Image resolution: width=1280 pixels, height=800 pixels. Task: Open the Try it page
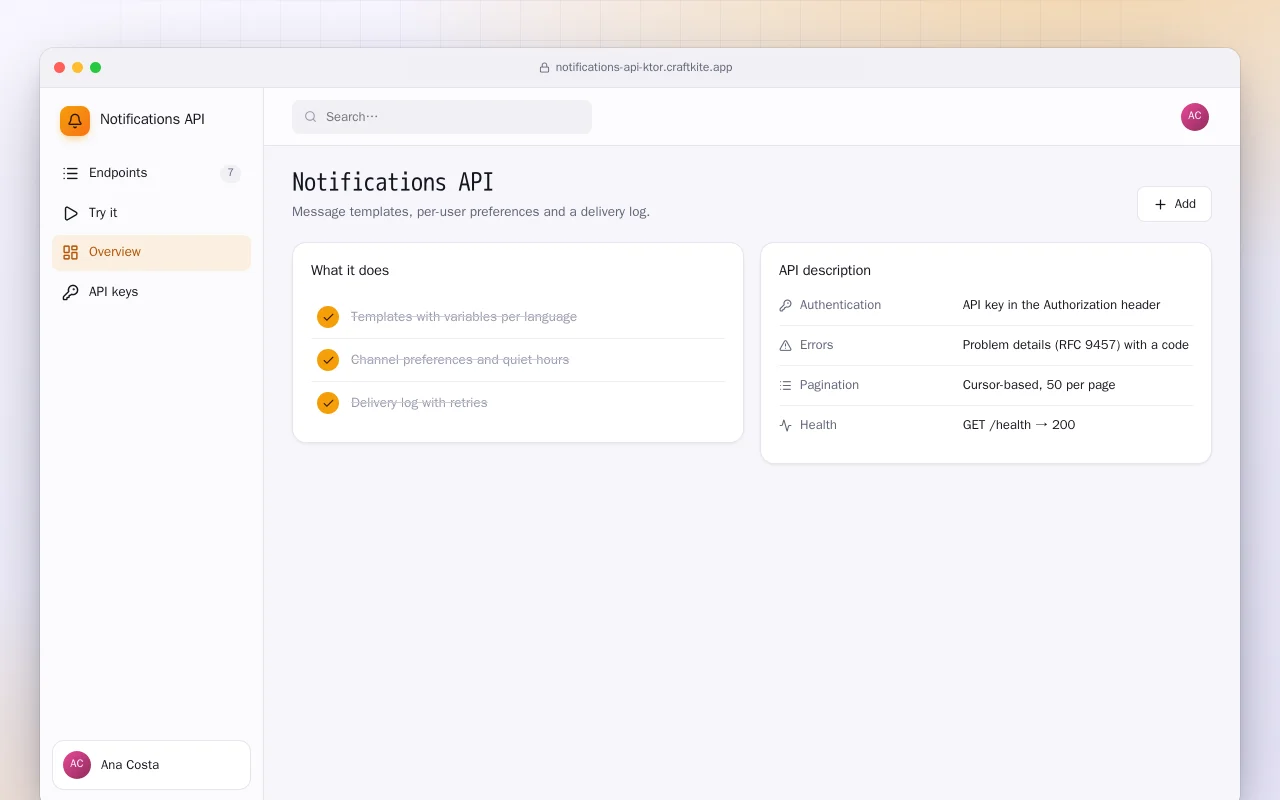(151, 213)
